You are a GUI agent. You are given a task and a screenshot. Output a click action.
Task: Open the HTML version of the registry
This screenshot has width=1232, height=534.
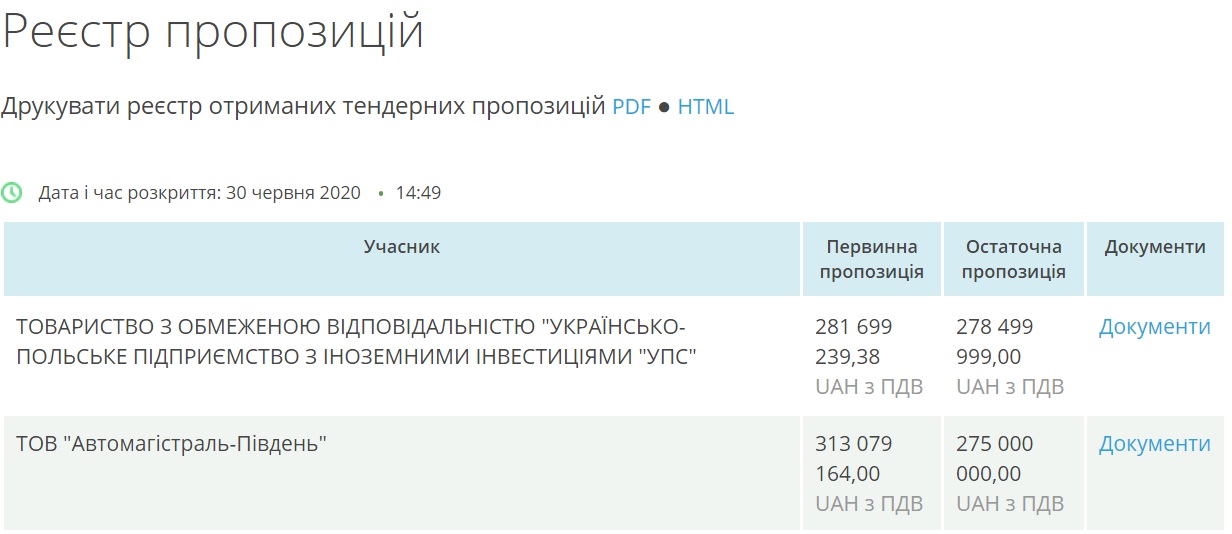coord(705,107)
